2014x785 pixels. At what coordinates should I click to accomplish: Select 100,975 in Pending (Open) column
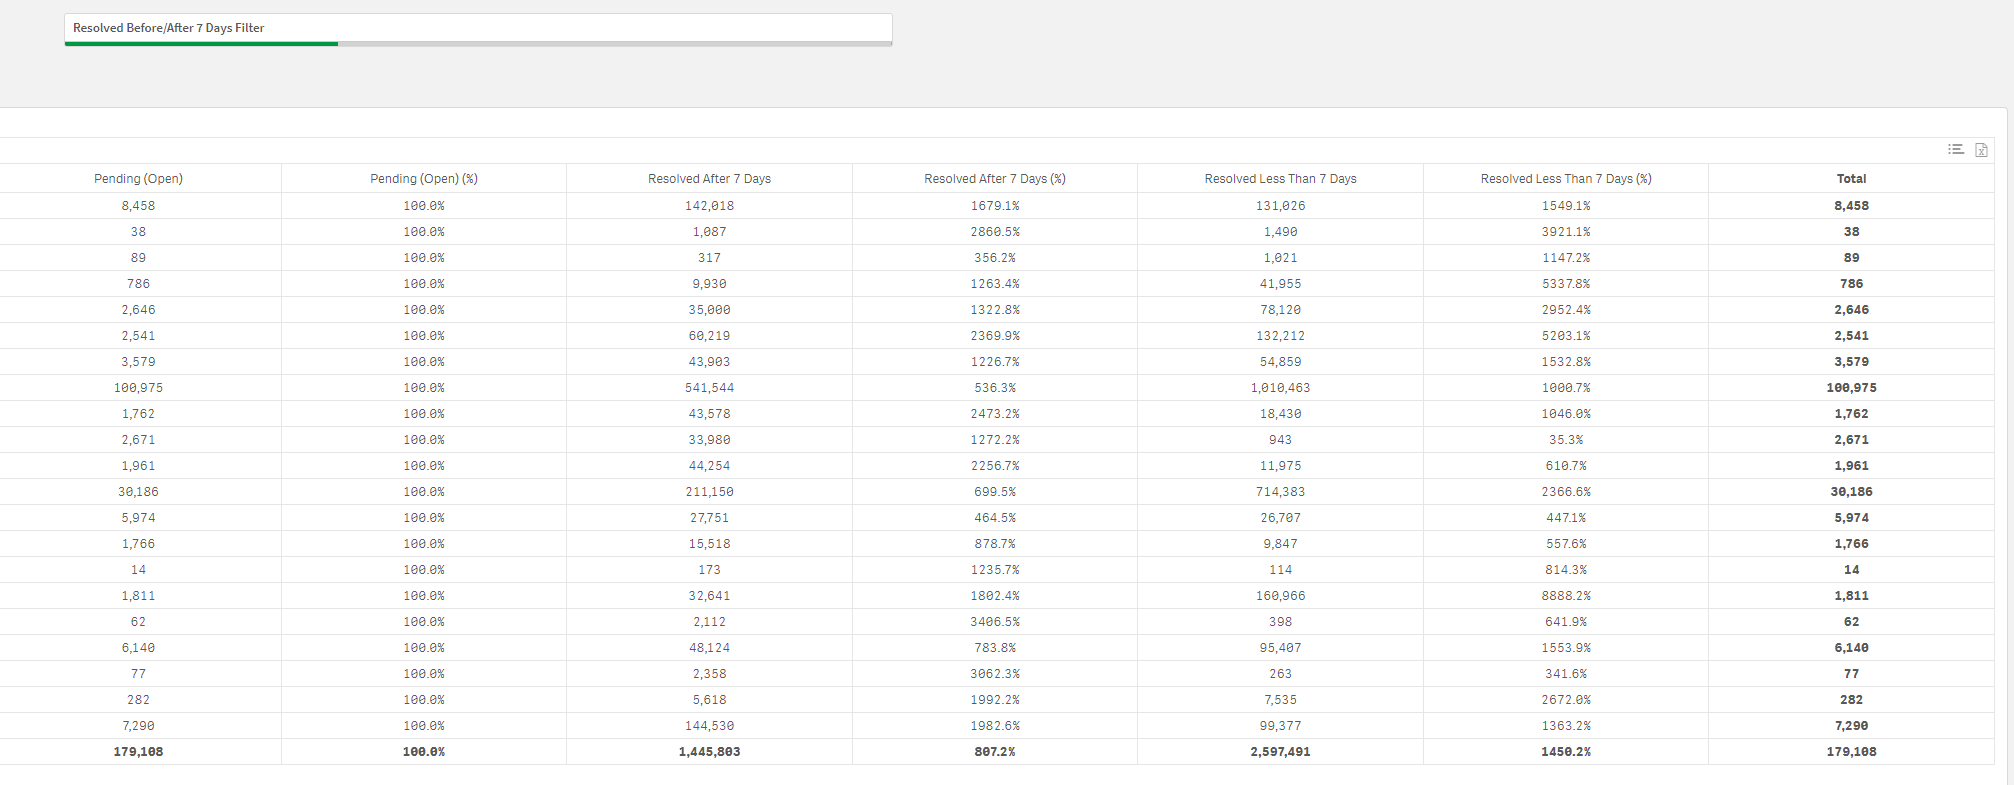point(138,388)
